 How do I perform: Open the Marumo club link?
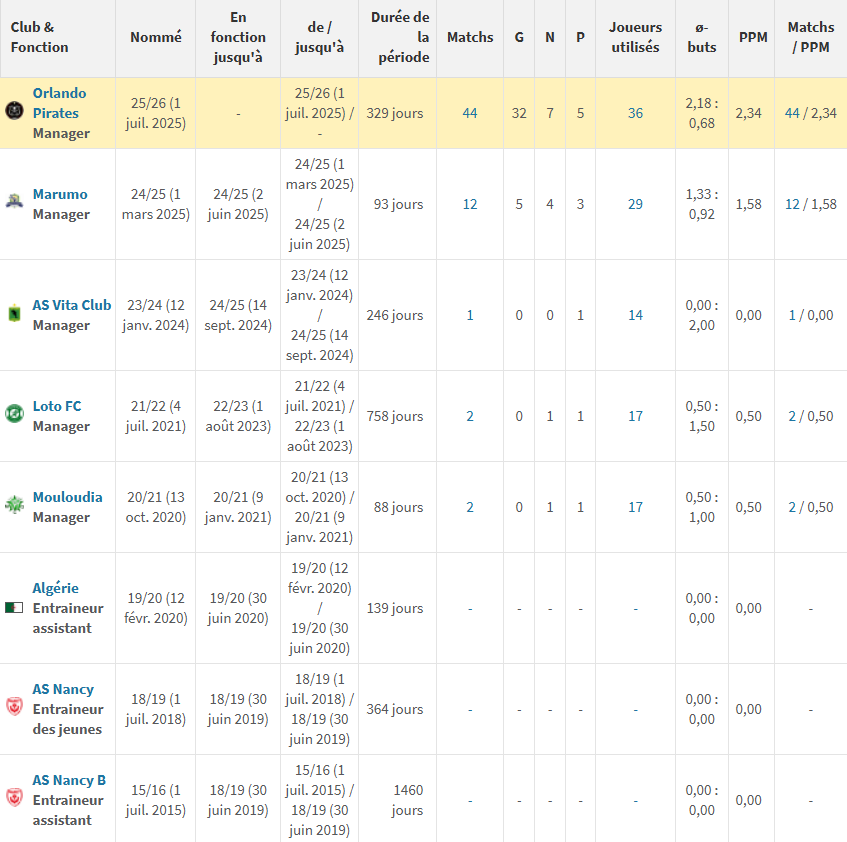pyautogui.click(x=60, y=194)
